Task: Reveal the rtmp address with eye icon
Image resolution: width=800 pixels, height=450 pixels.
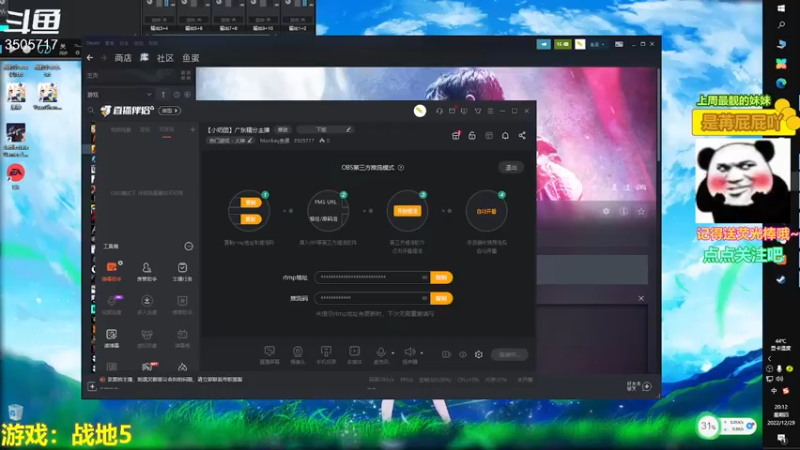Action: (x=424, y=278)
